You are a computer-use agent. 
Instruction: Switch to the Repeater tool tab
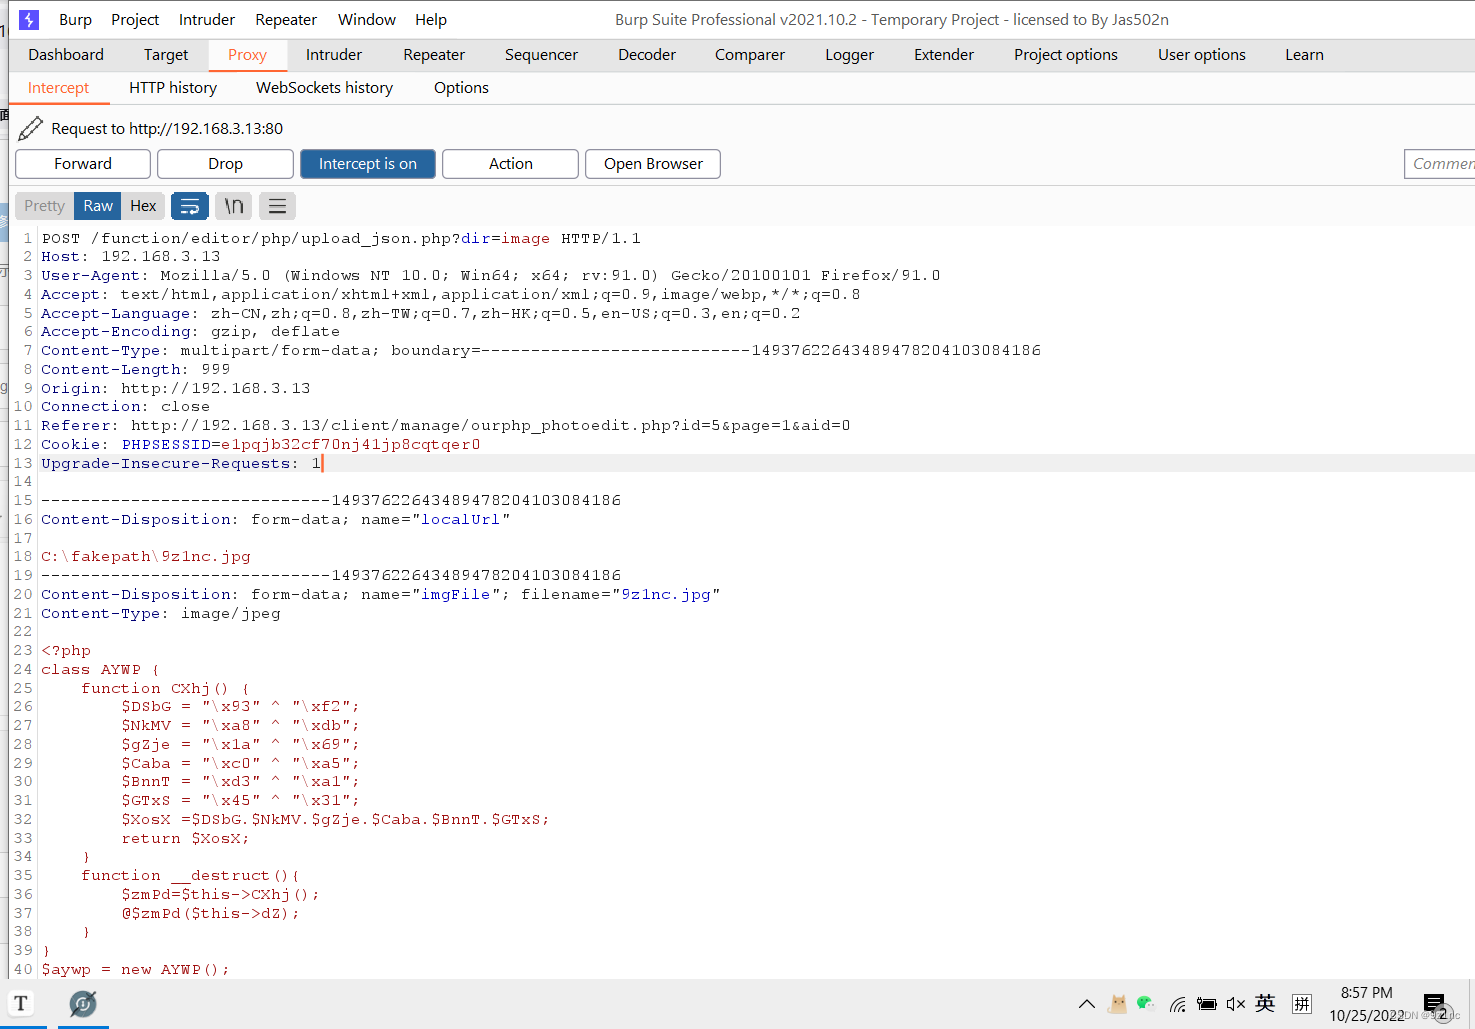click(x=434, y=55)
